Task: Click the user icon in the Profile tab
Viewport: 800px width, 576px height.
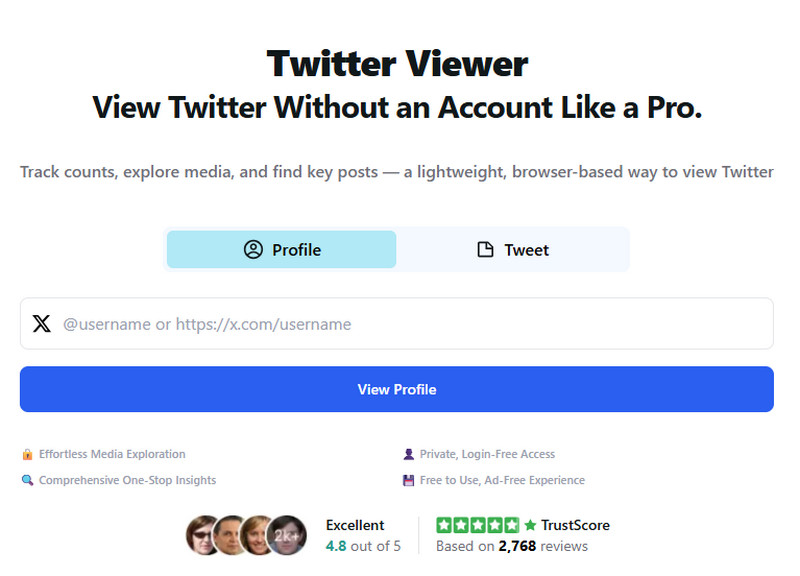Action: (x=253, y=250)
